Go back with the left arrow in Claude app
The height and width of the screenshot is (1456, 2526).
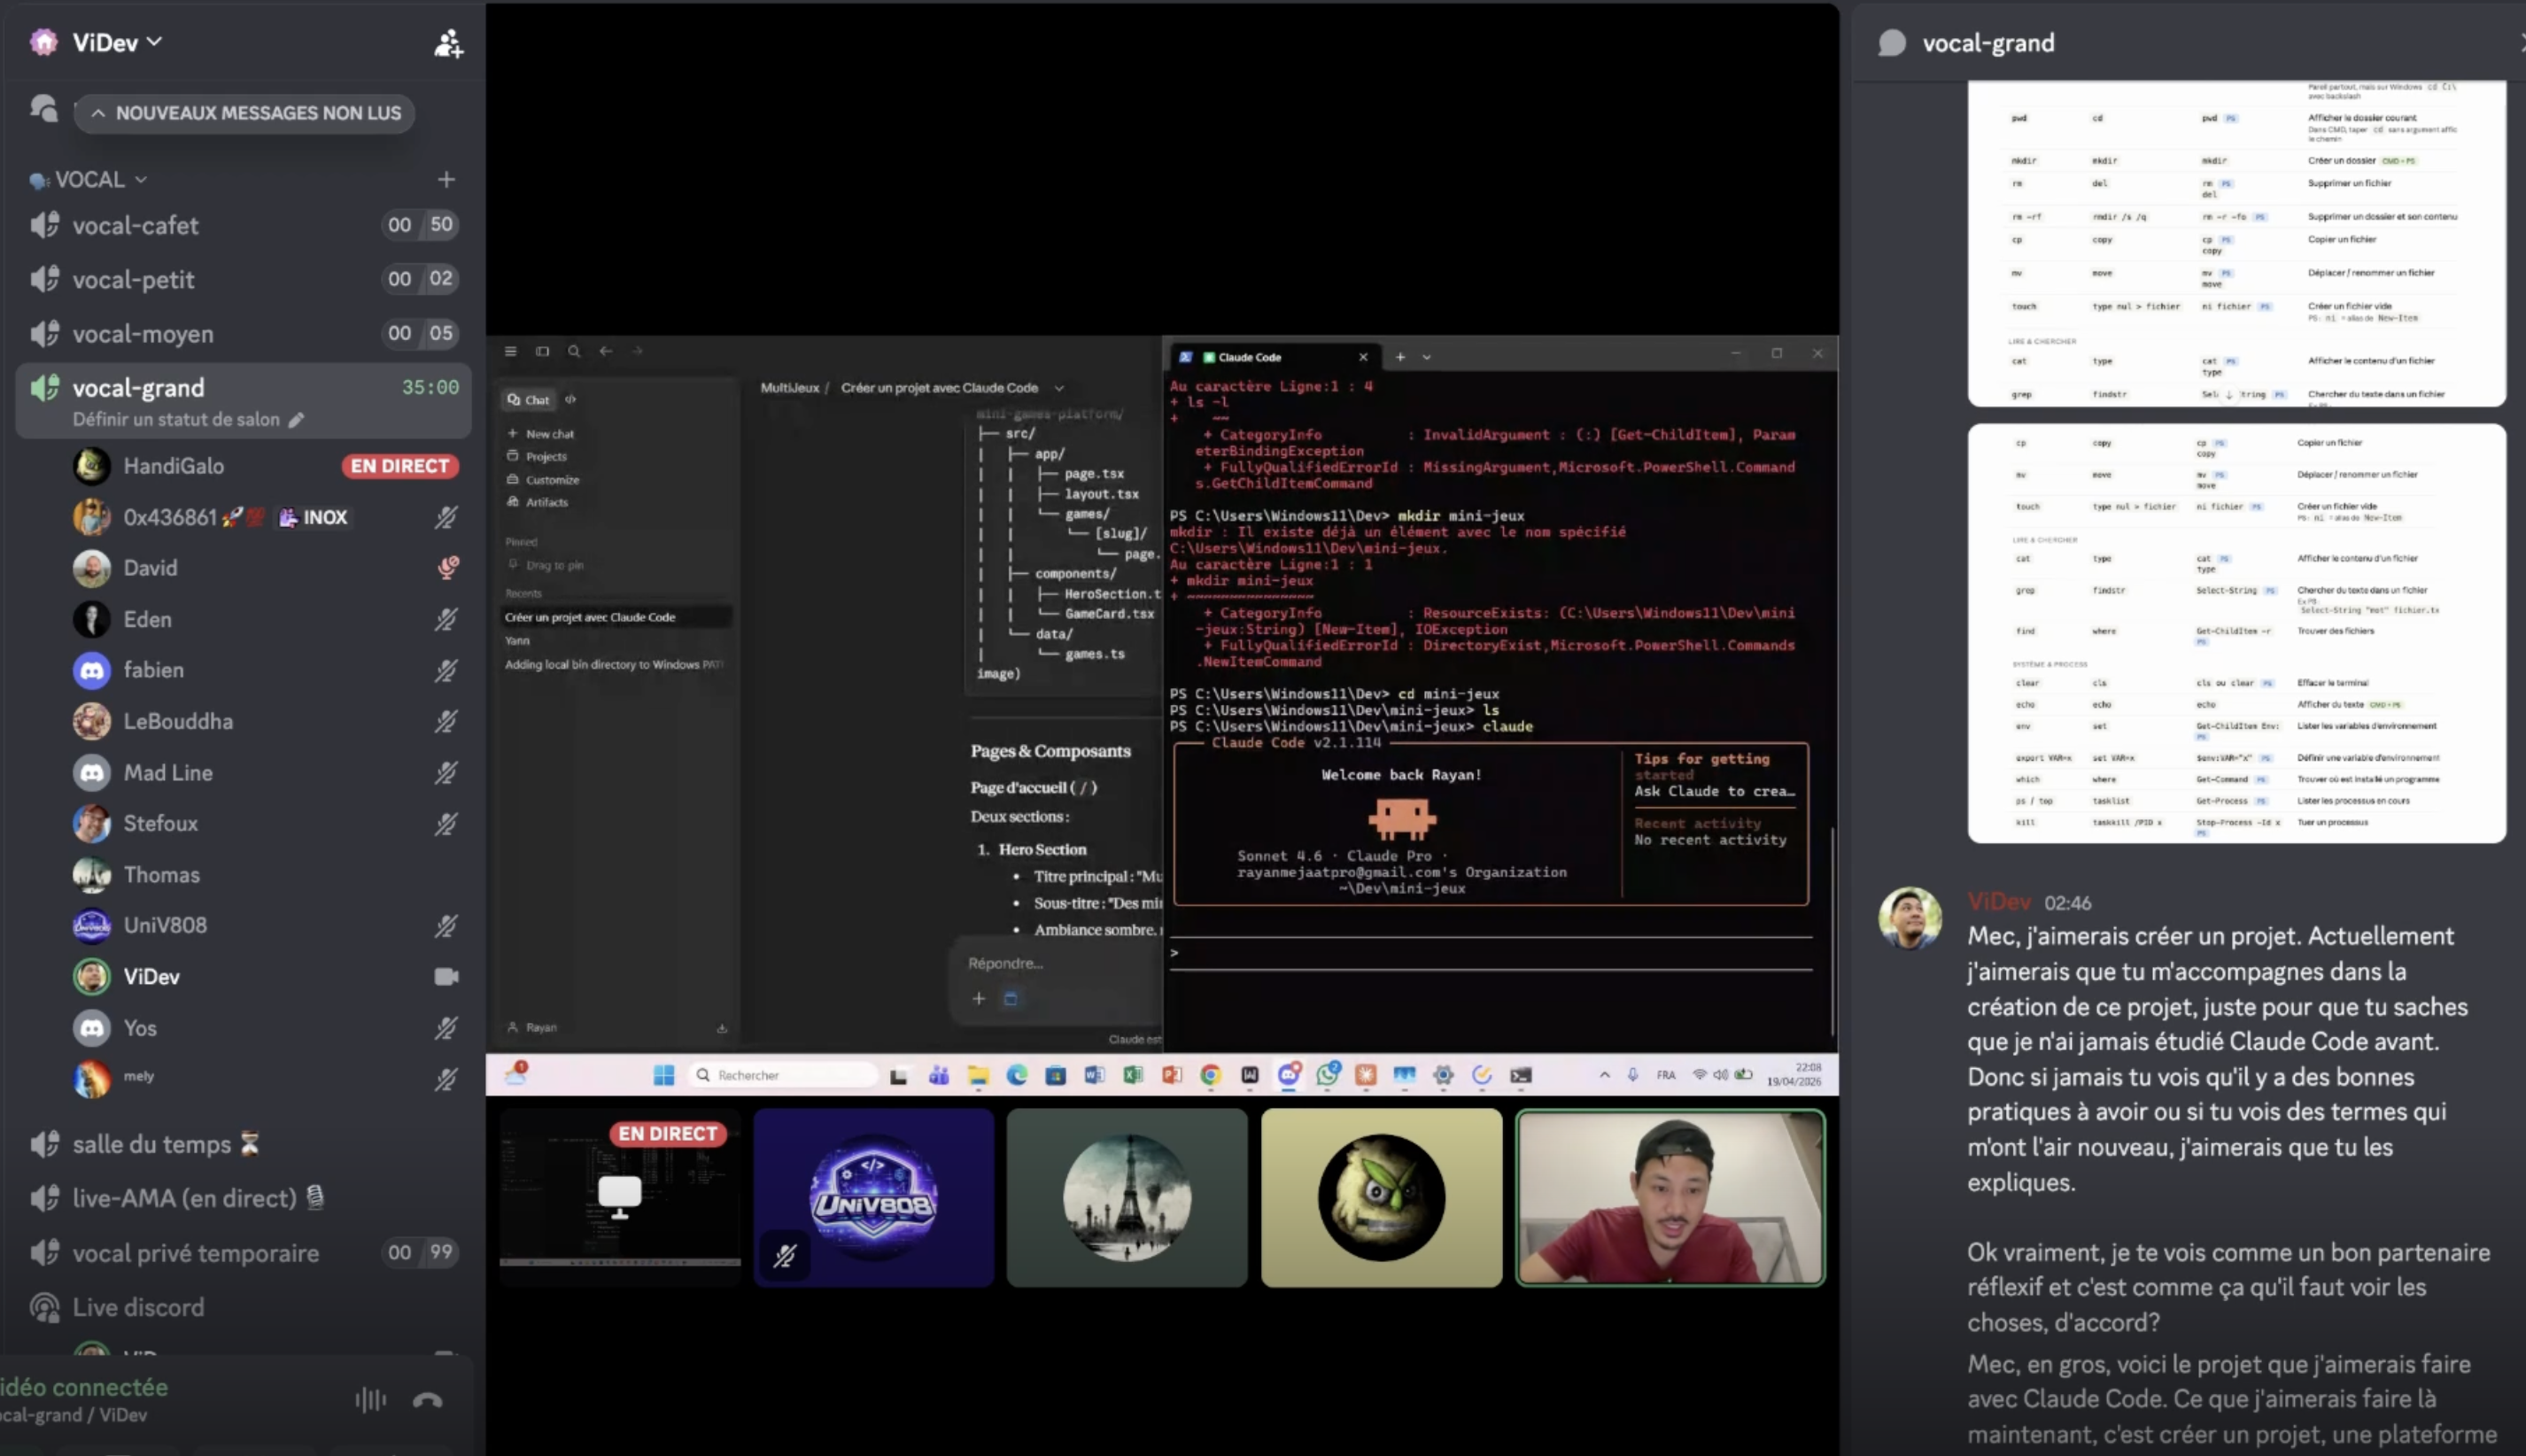(605, 351)
